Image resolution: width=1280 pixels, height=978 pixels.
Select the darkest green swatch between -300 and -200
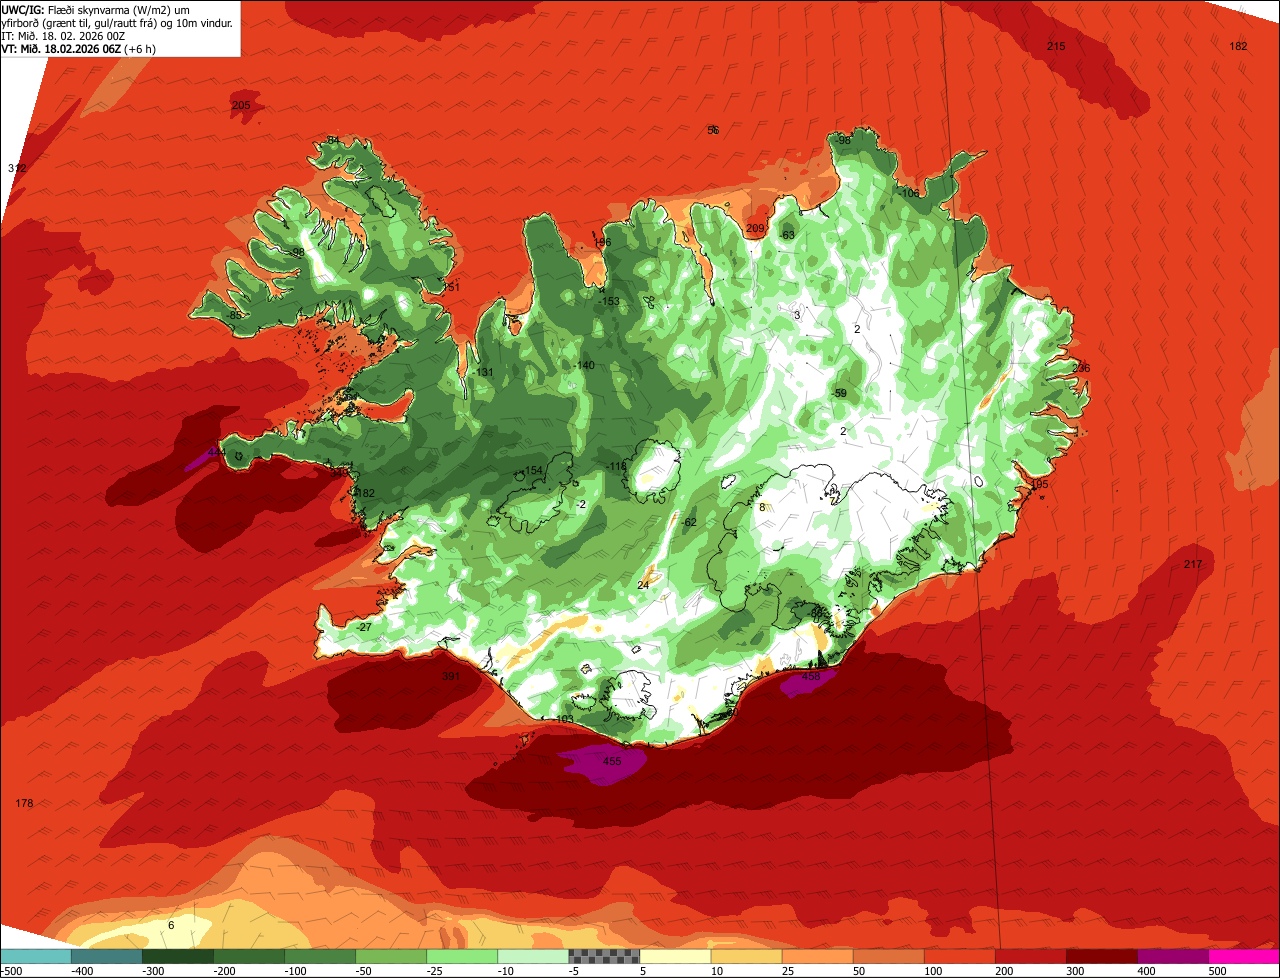(x=177, y=956)
